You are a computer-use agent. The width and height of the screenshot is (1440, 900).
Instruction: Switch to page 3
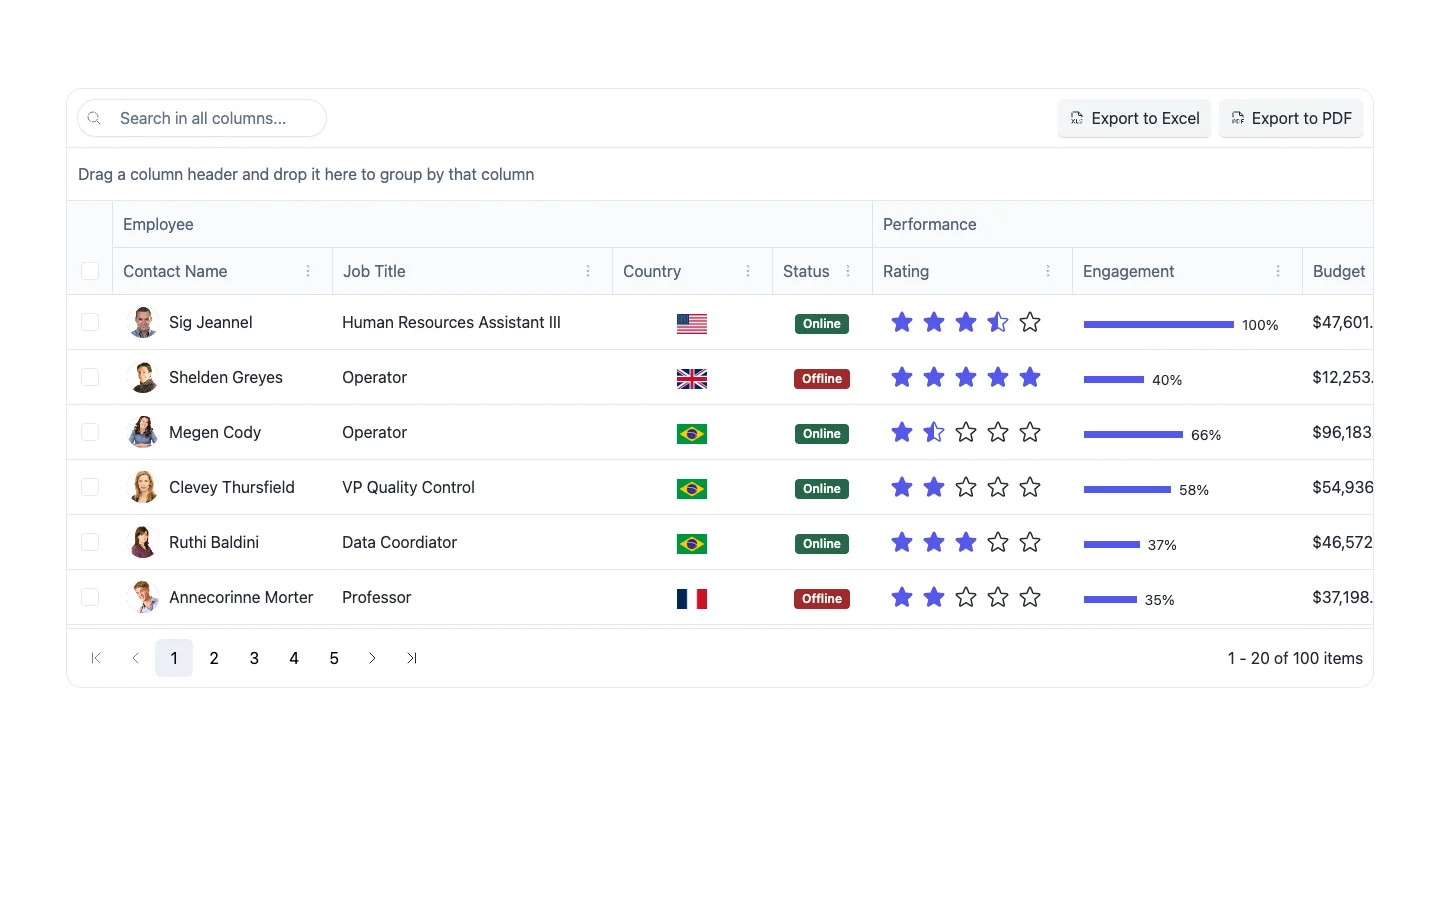[x=254, y=658]
